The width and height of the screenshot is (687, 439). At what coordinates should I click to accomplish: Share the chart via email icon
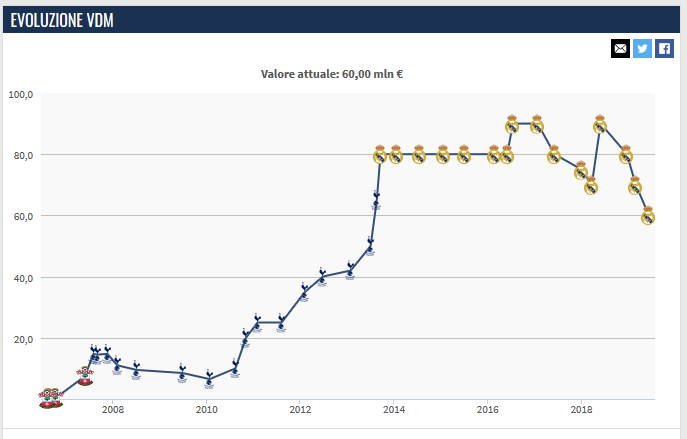coord(620,48)
